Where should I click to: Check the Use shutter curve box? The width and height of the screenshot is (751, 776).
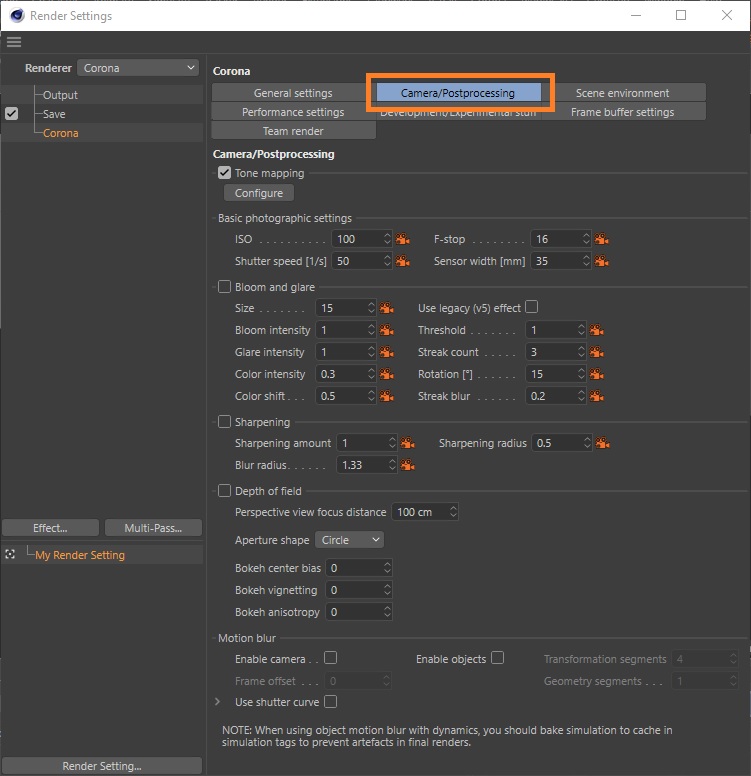[x=330, y=701]
